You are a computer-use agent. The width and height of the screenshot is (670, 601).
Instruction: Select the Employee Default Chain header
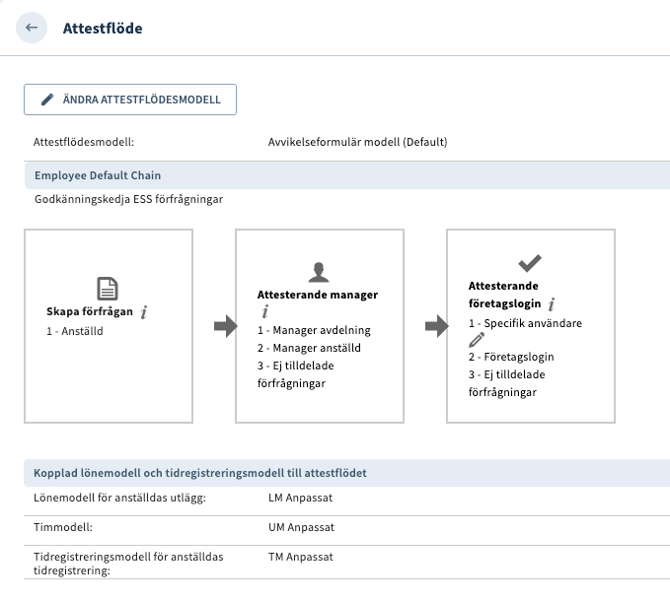(x=98, y=175)
